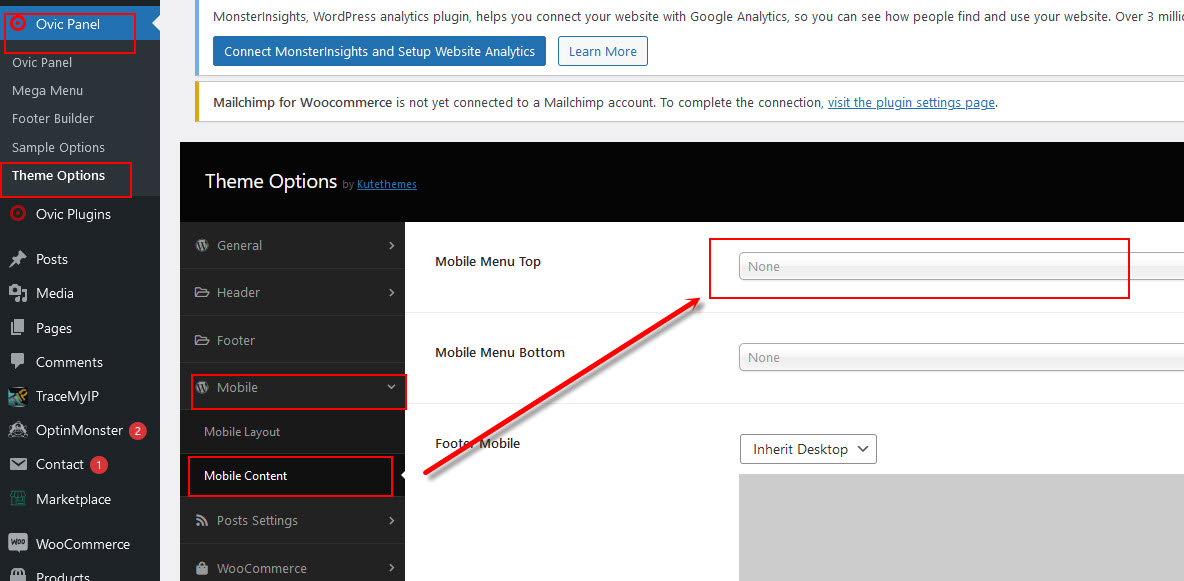Click the Contact envelope icon
Image resolution: width=1184 pixels, height=581 pixels.
(x=18, y=464)
